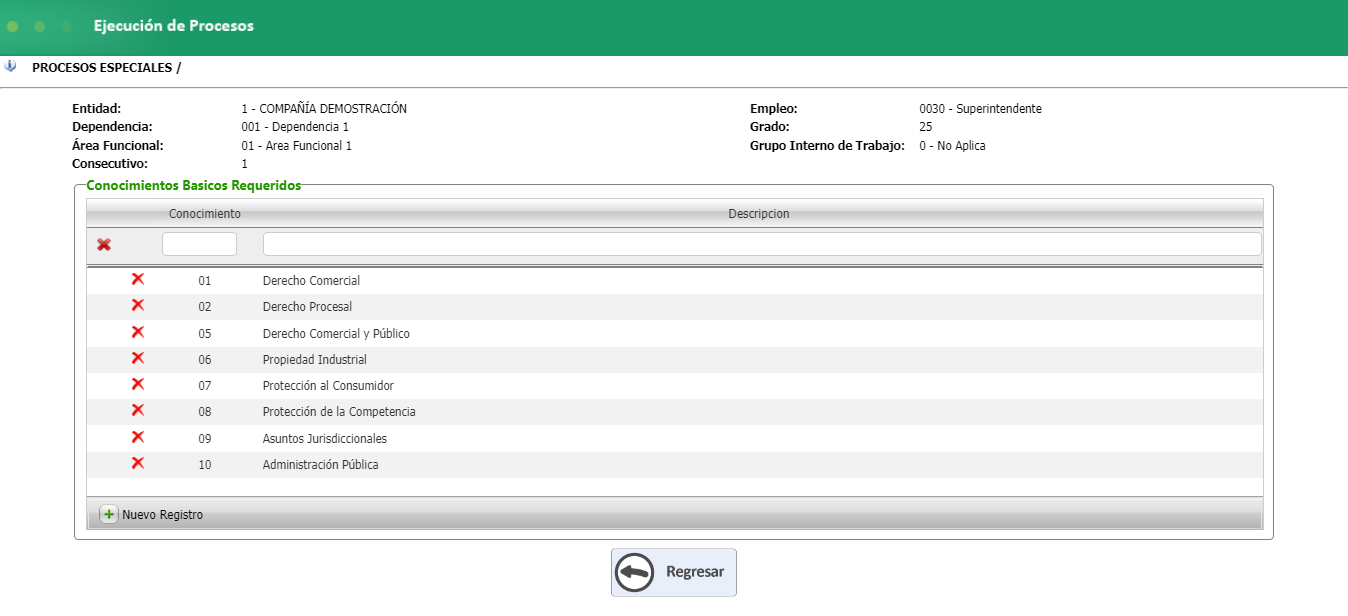The width and height of the screenshot is (1348, 616).
Task: Focus the Descripcion filter field
Action: [762, 244]
